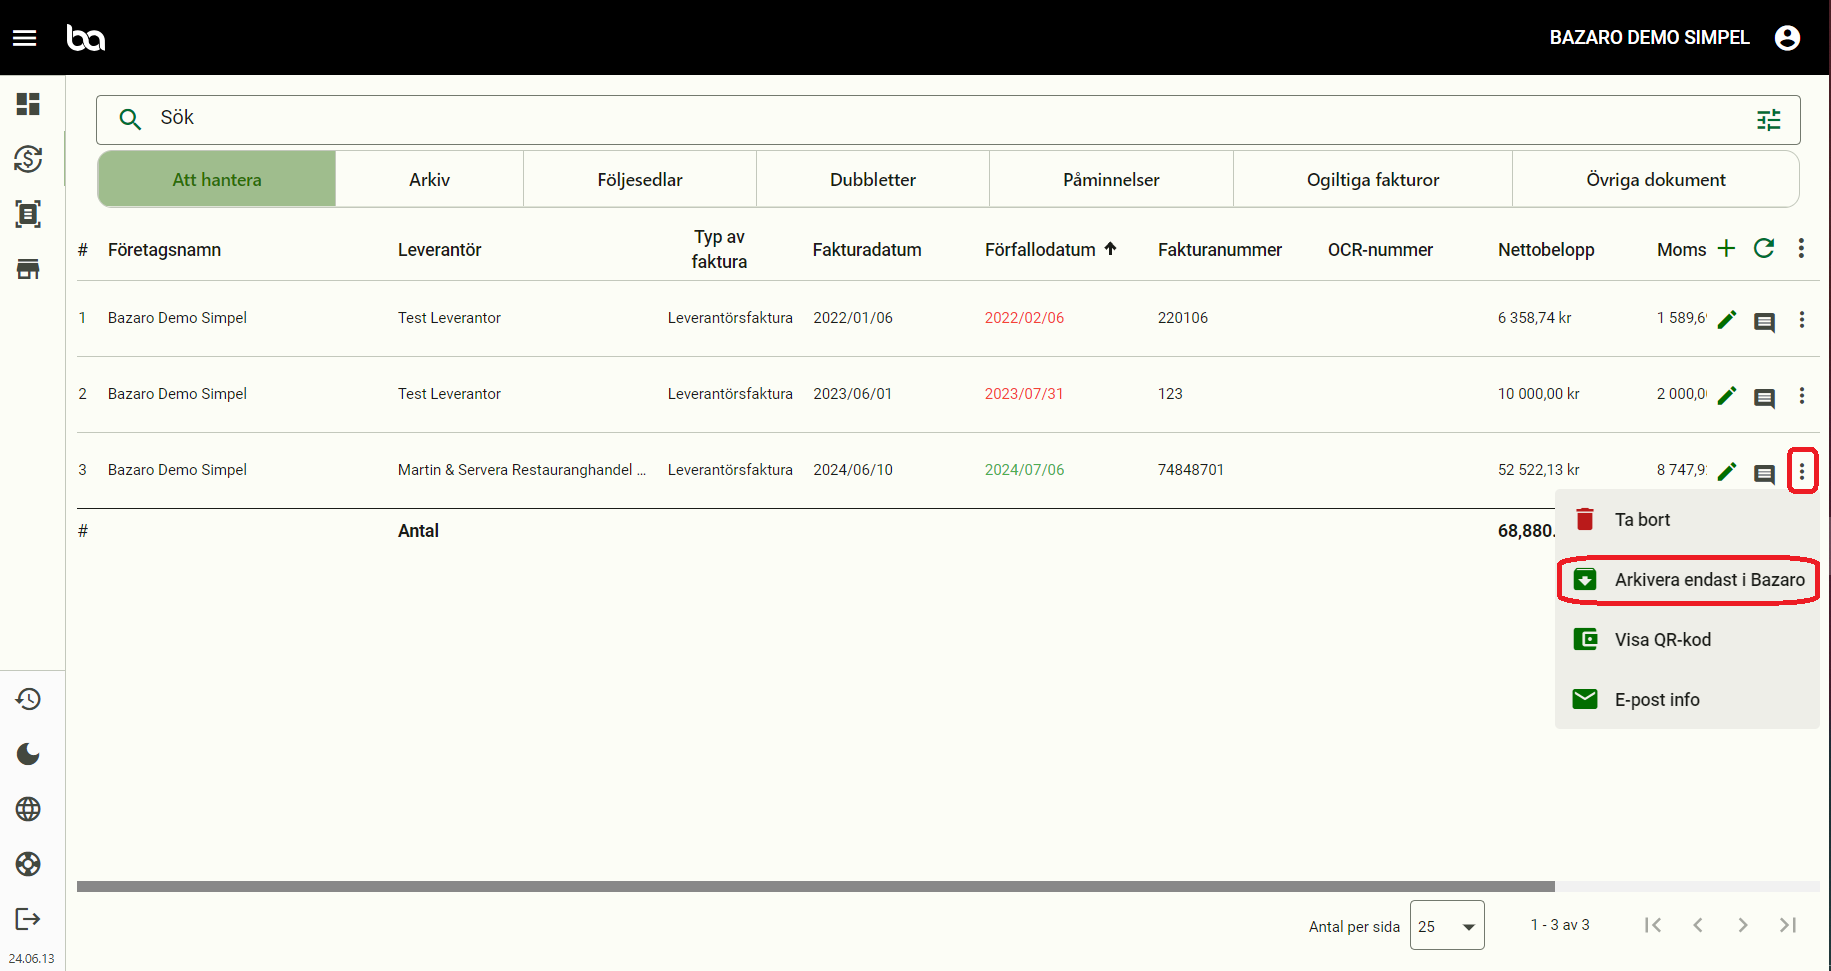Click the Bazaro logo

point(86,38)
